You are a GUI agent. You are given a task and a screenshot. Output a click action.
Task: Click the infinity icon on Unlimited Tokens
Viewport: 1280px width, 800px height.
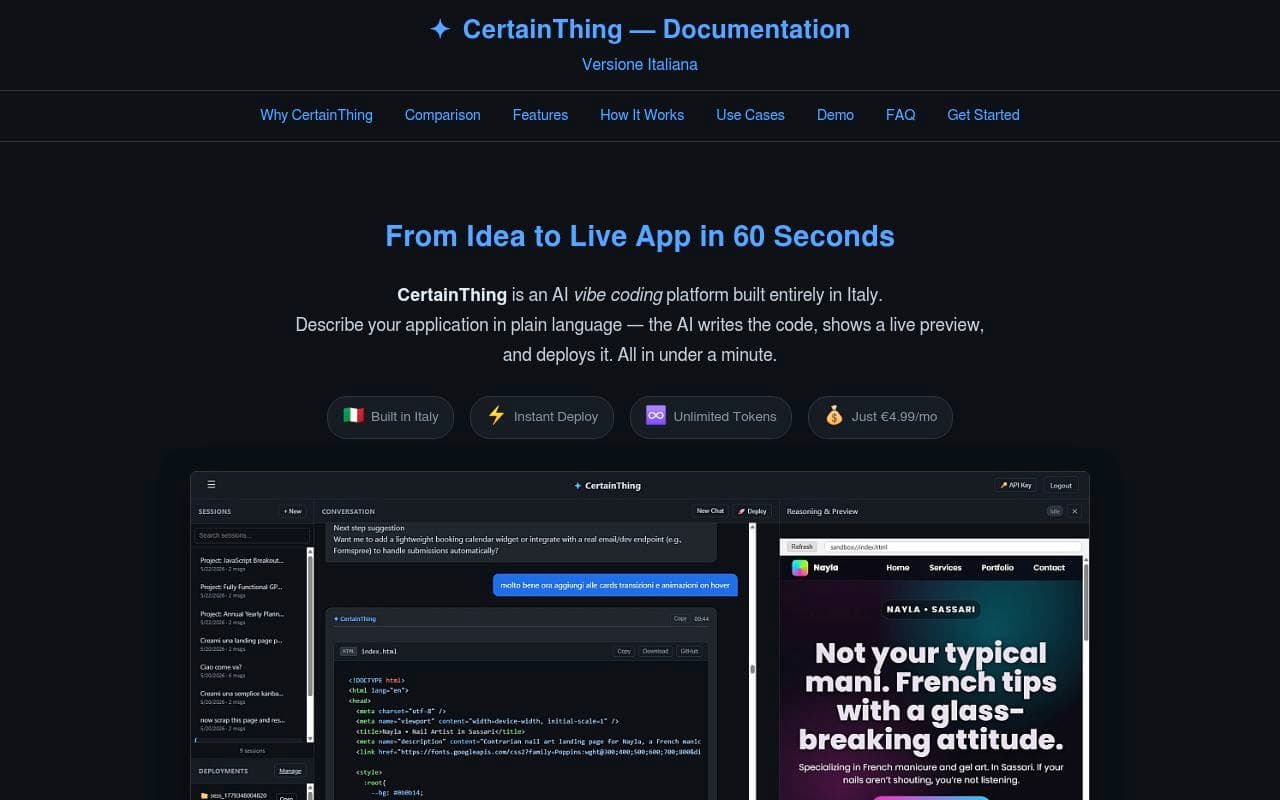pyautogui.click(x=656, y=415)
